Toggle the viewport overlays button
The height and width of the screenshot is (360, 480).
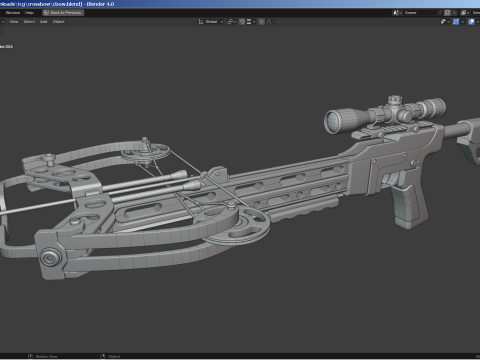tap(471, 22)
